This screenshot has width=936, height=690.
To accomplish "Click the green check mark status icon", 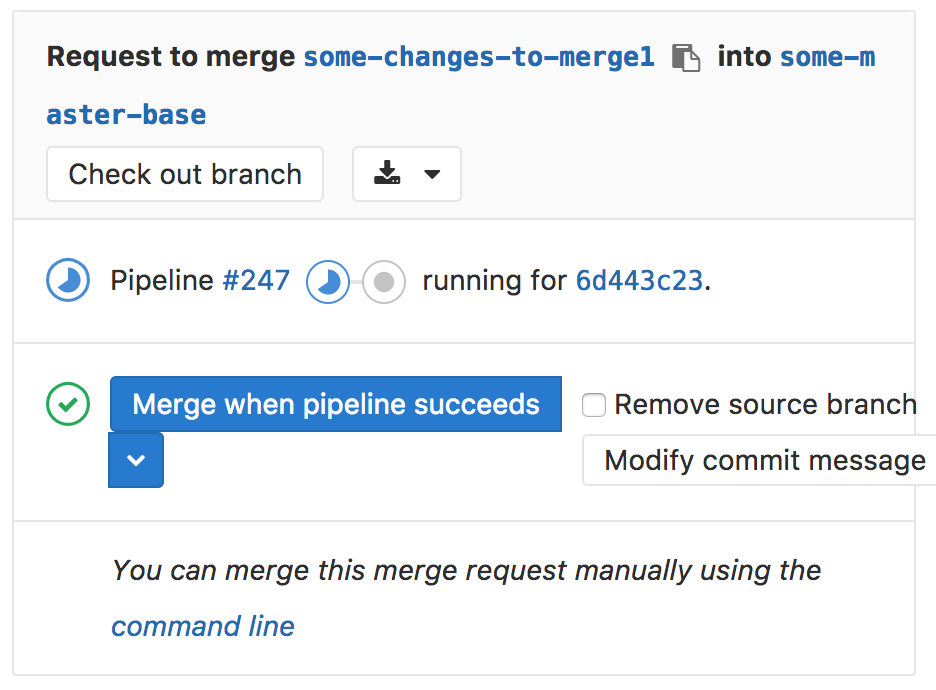I will [x=69, y=404].
